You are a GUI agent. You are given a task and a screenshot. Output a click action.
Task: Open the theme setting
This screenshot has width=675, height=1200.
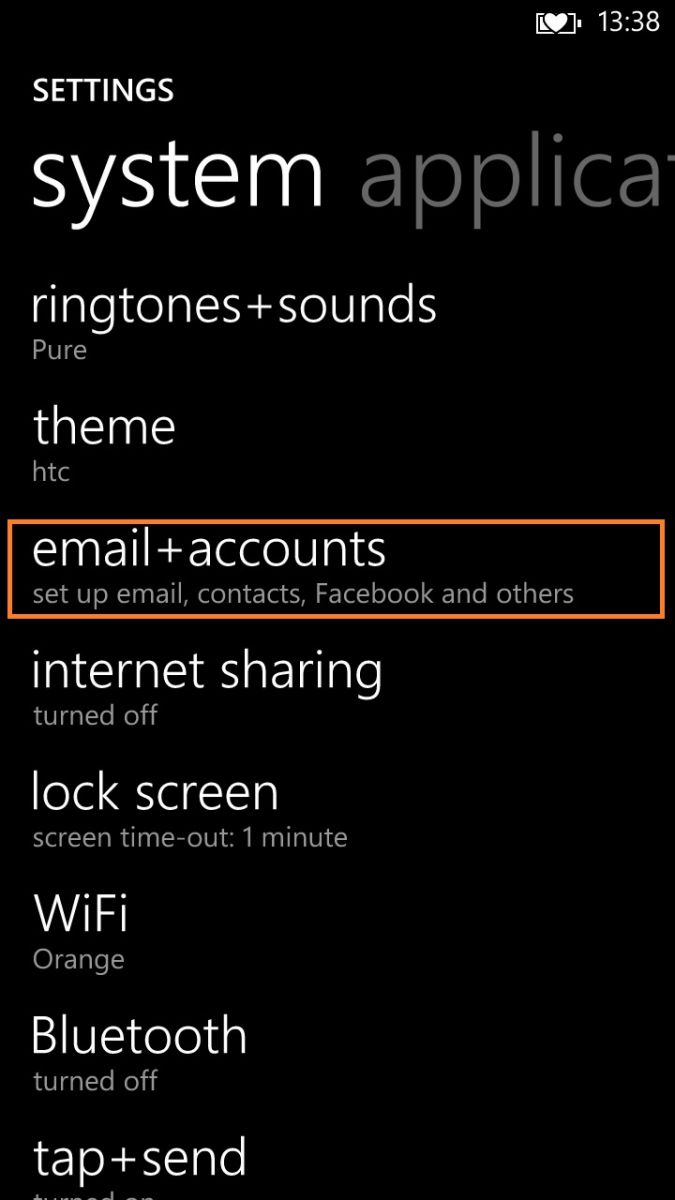coord(337,443)
